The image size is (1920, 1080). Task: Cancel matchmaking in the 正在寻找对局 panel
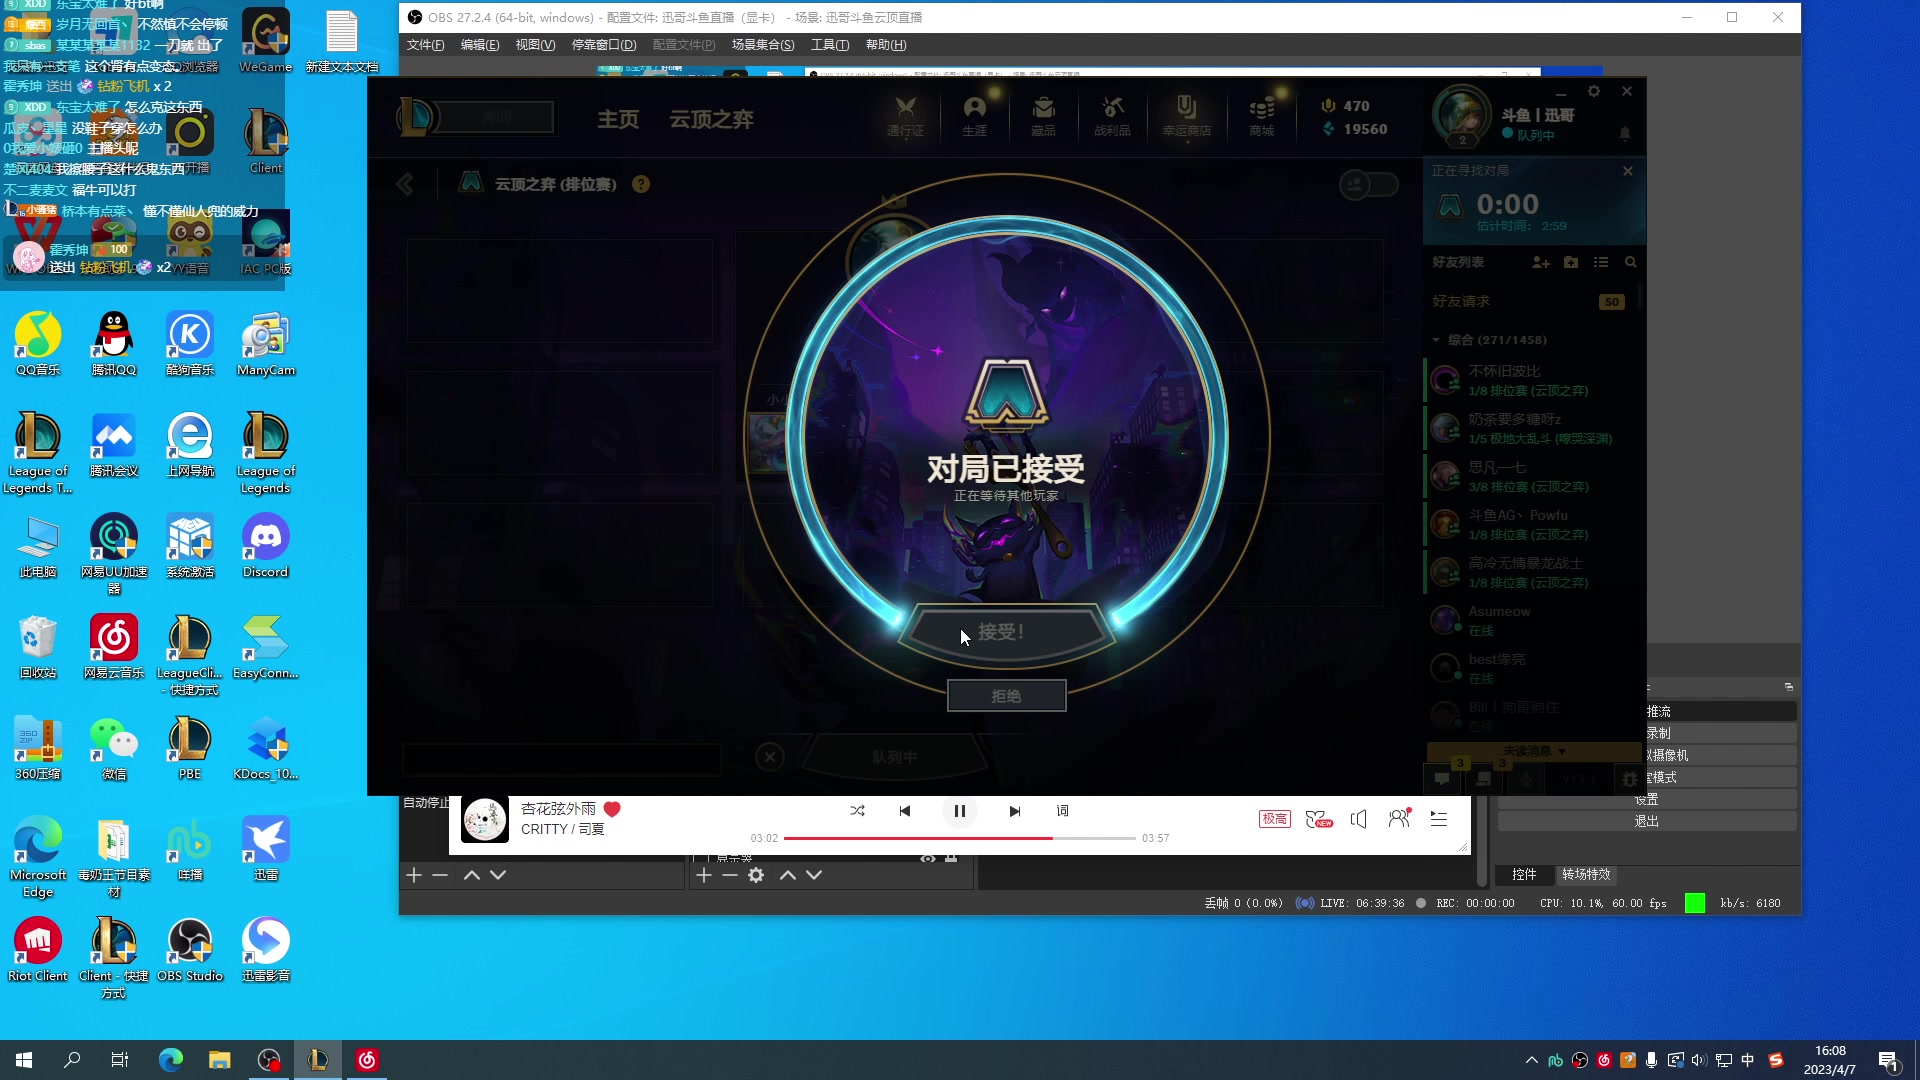(x=1628, y=171)
